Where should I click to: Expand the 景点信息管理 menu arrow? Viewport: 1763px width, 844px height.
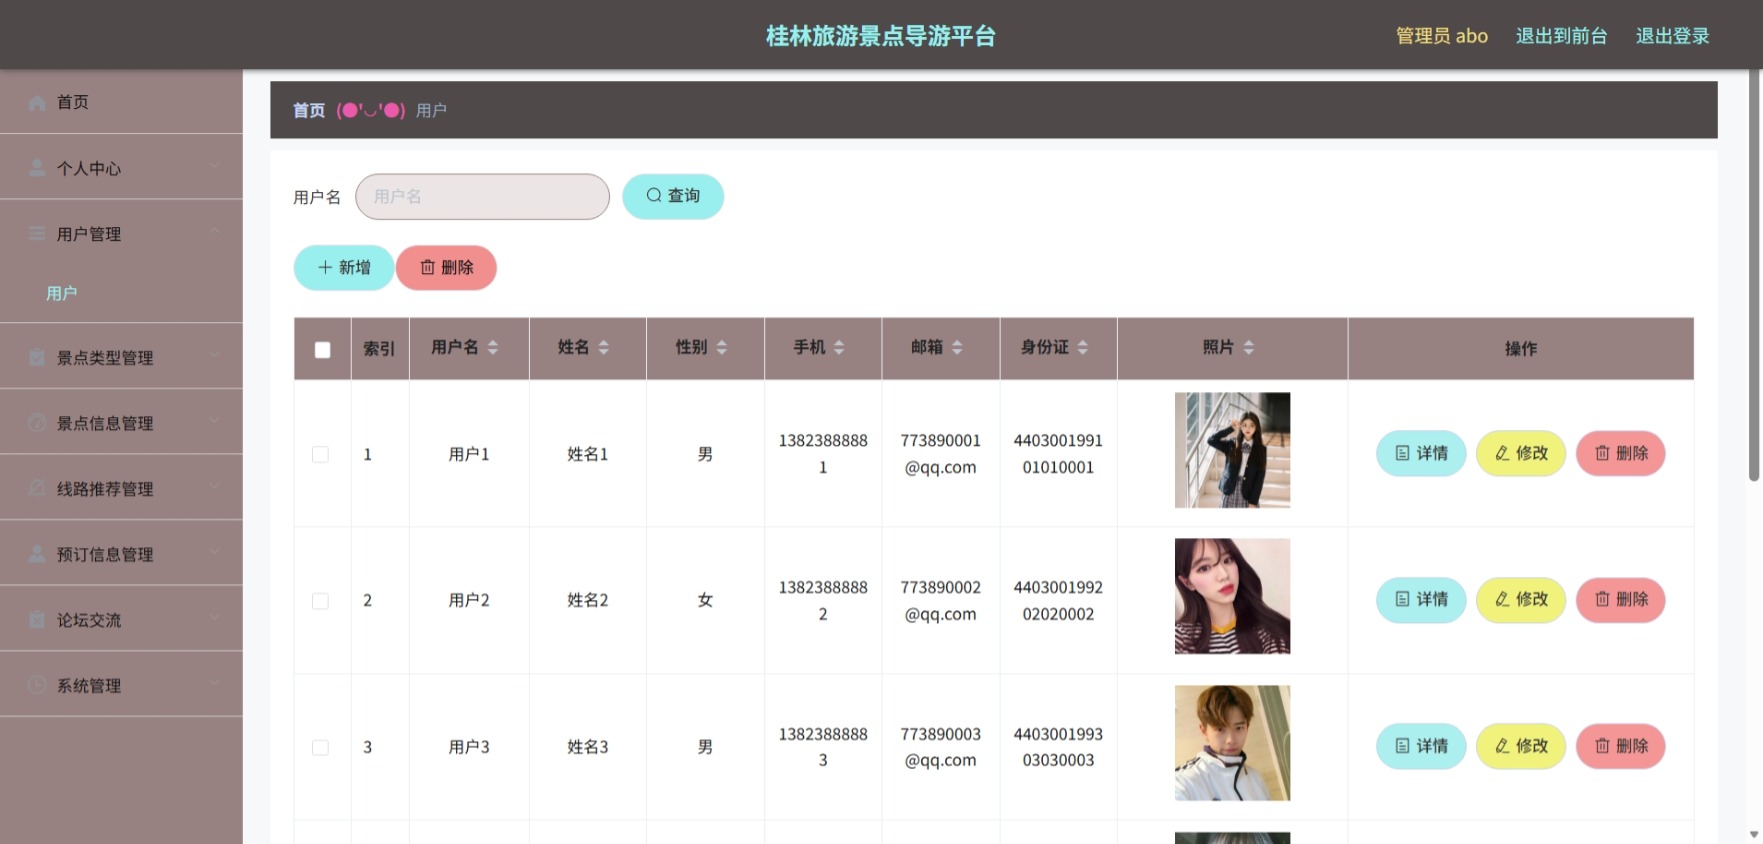coord(215,422)
